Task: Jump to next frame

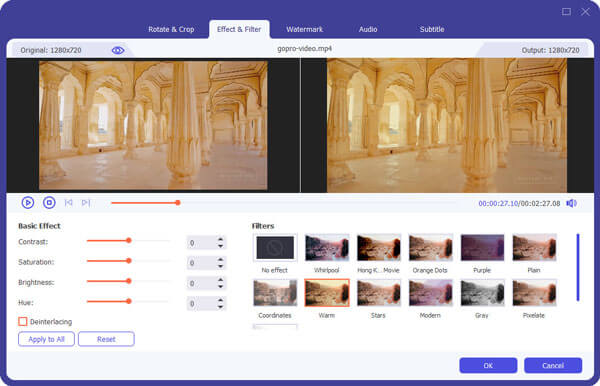Action: [x=86, y=202]
